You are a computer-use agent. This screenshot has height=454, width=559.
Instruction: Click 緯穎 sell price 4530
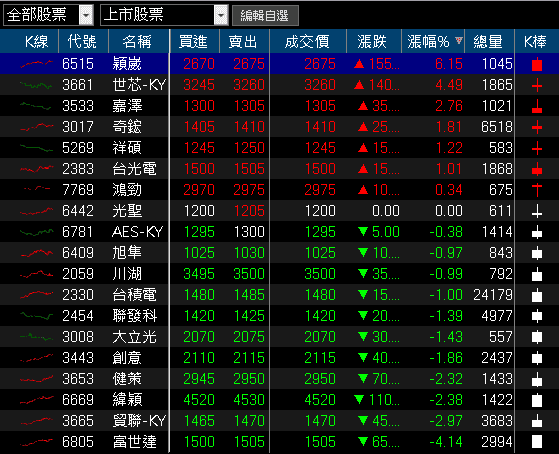tap(249, 400)
